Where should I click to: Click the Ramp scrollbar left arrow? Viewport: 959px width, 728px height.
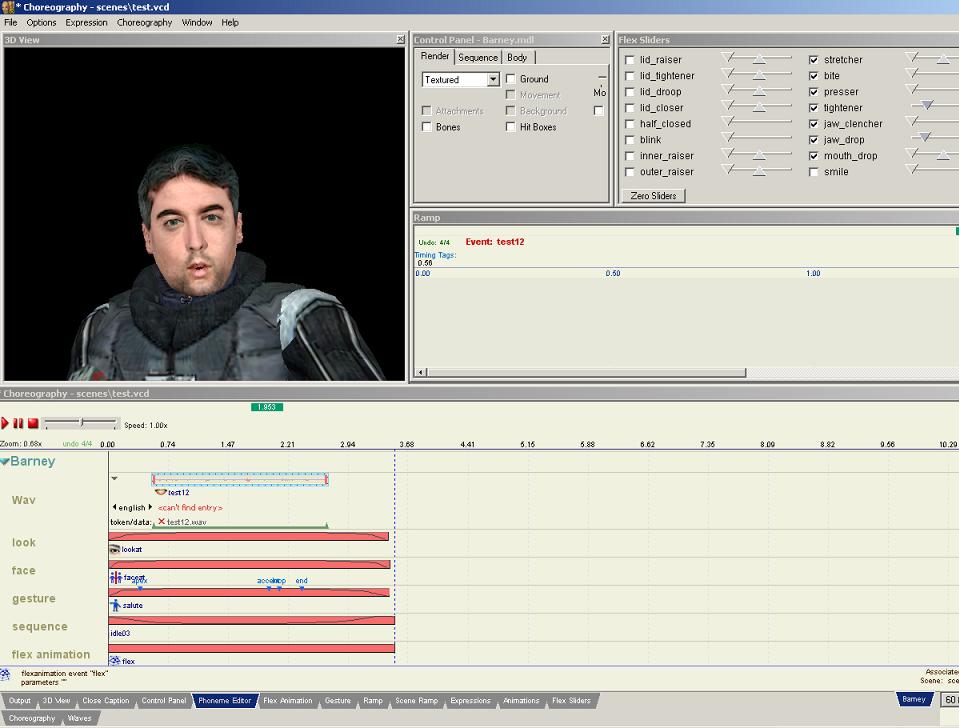pyautogui.click(x=421, y=372)
